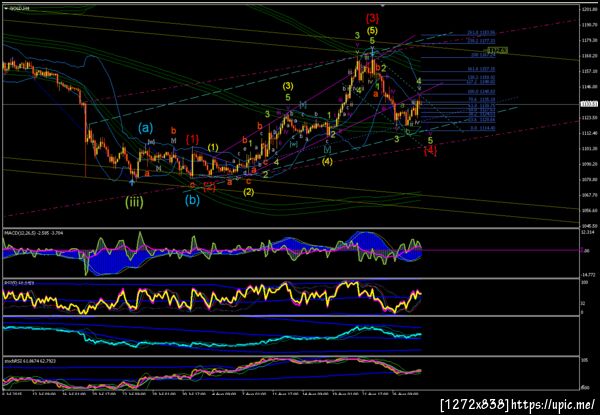
Task: Select the yellow (2) wave label
Action: 249,192
